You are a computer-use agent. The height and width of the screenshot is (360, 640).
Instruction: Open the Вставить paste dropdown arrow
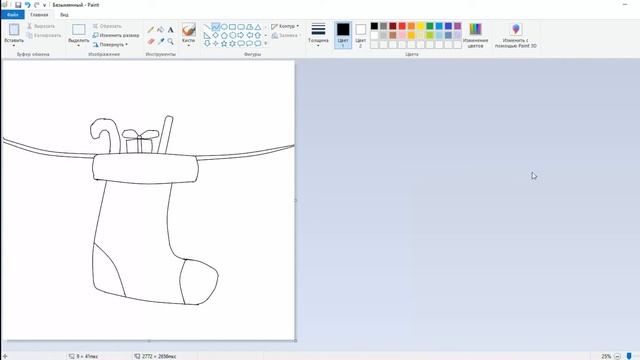(x=14, y=45)
